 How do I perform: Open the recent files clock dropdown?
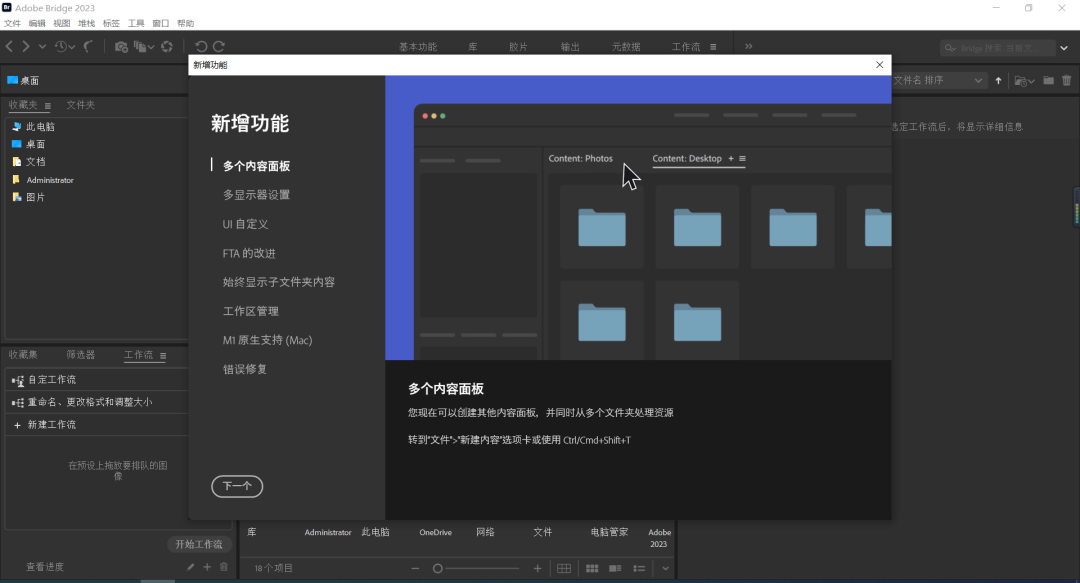coord(65,46)
